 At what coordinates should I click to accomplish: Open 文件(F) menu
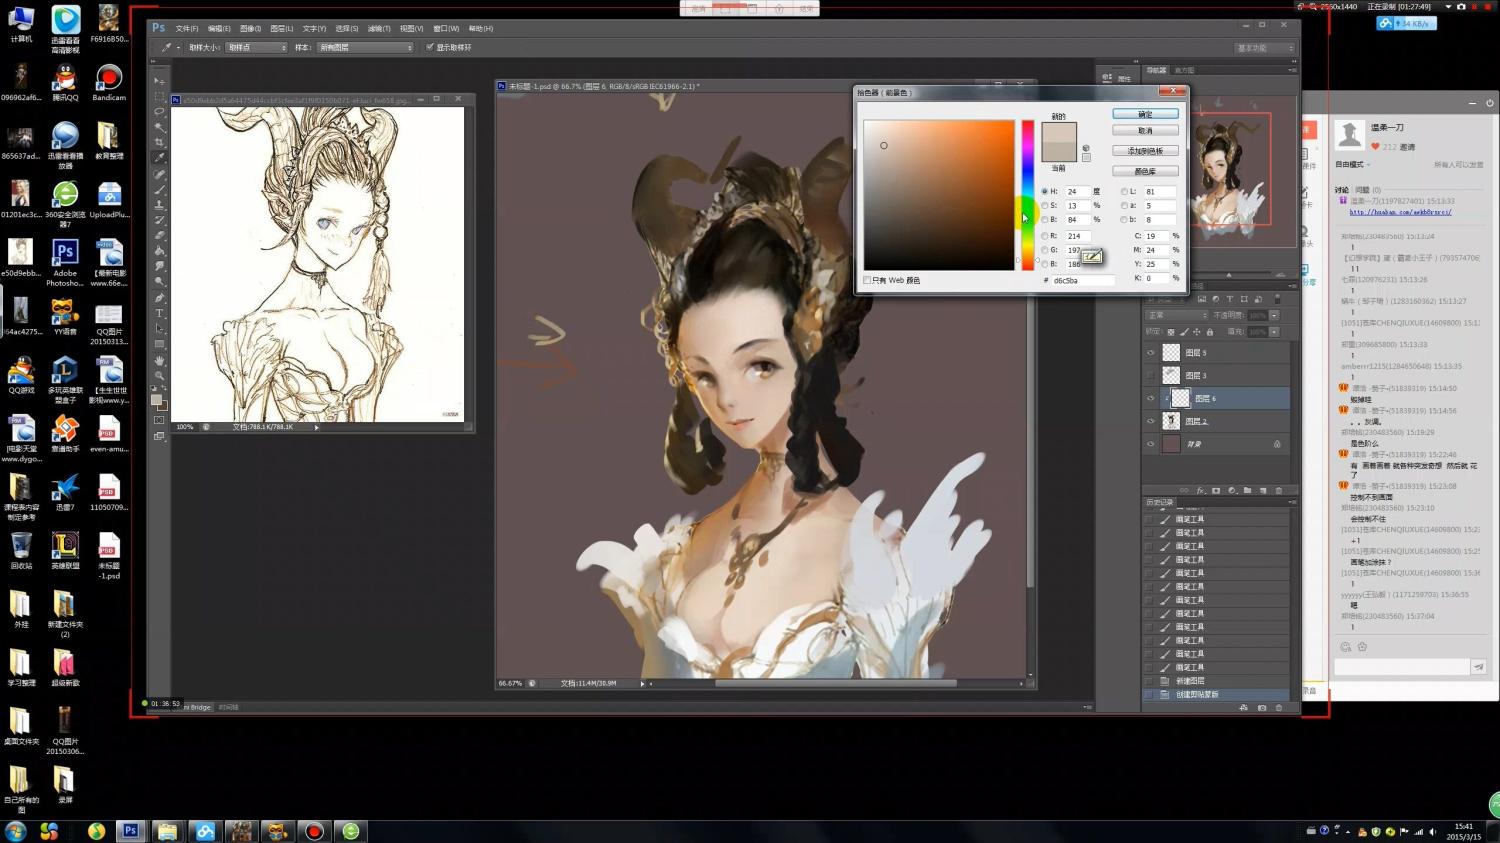pos(187,28)
